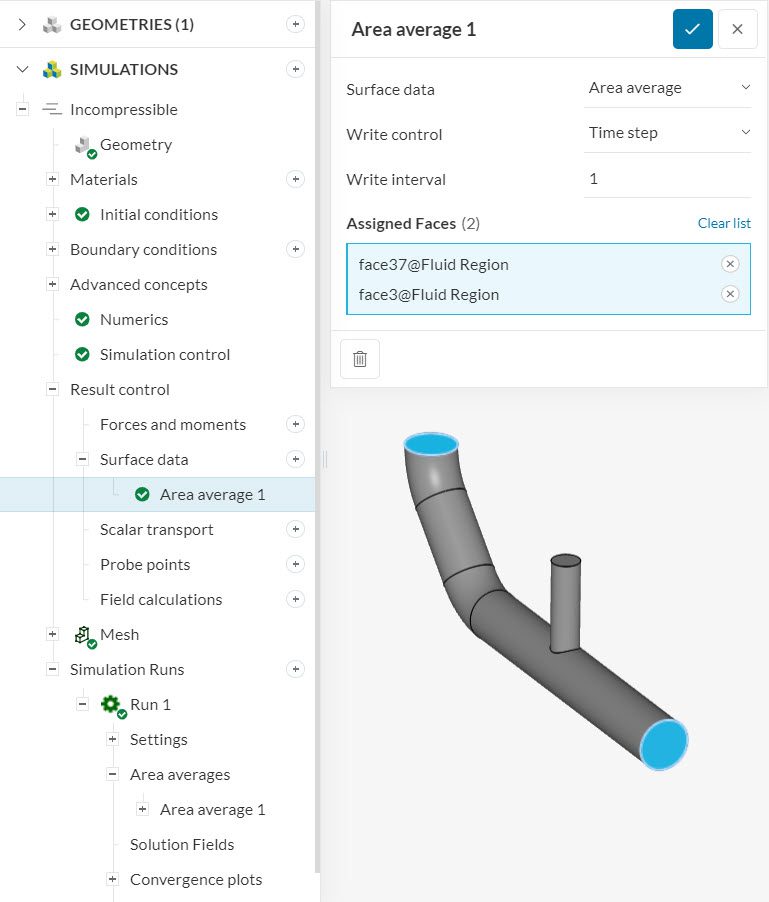The image size is (769, 902).
Task: Open the Surface data dropdown showing Area average
Action: click(x=667, y=88)
